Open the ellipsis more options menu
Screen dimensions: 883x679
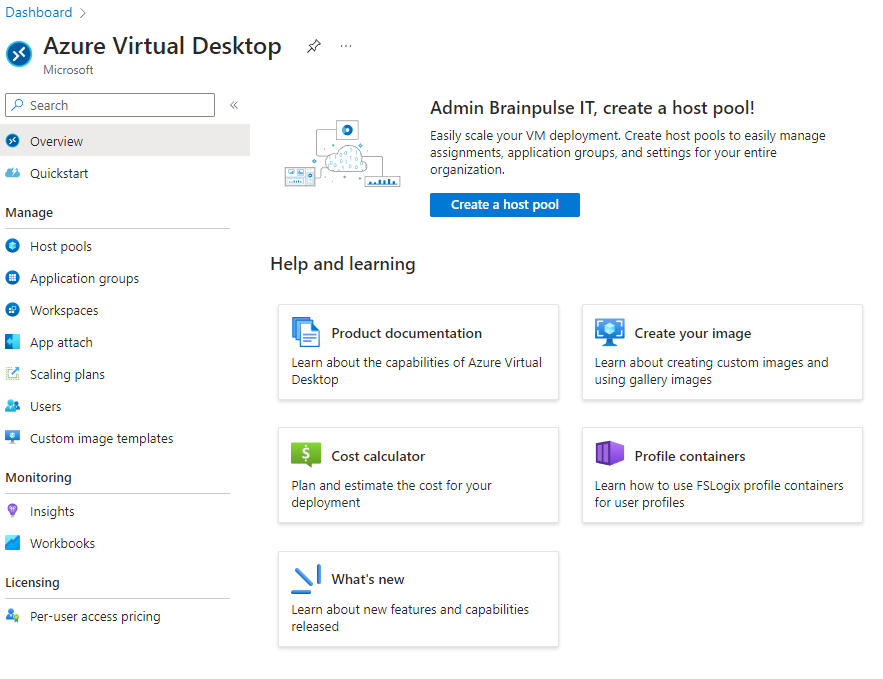(345, 46)
